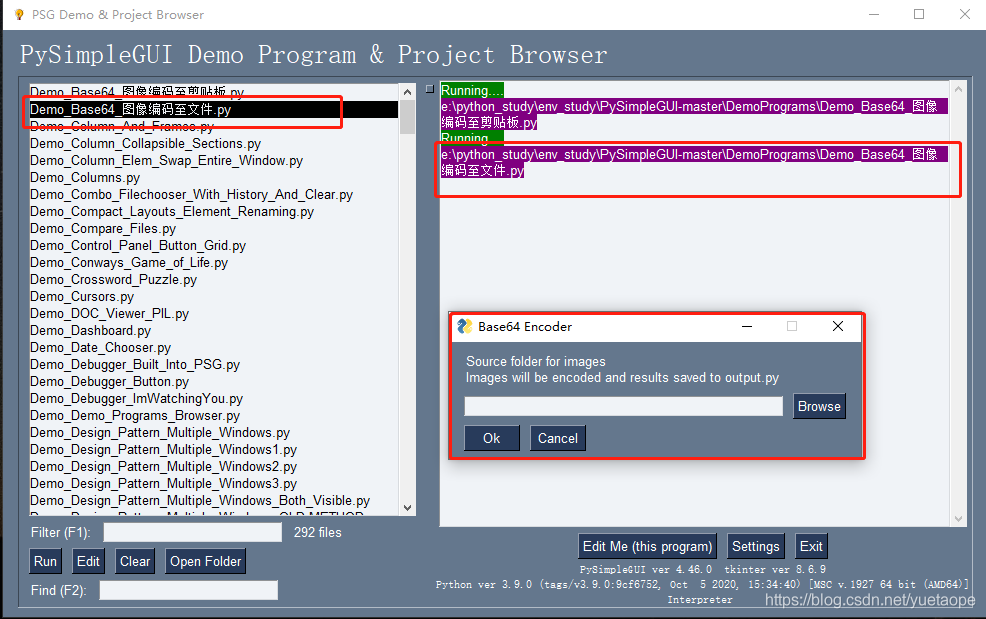
Task: Select Demo_Base64_图像编码至文件.py
Action: (214, 109)
